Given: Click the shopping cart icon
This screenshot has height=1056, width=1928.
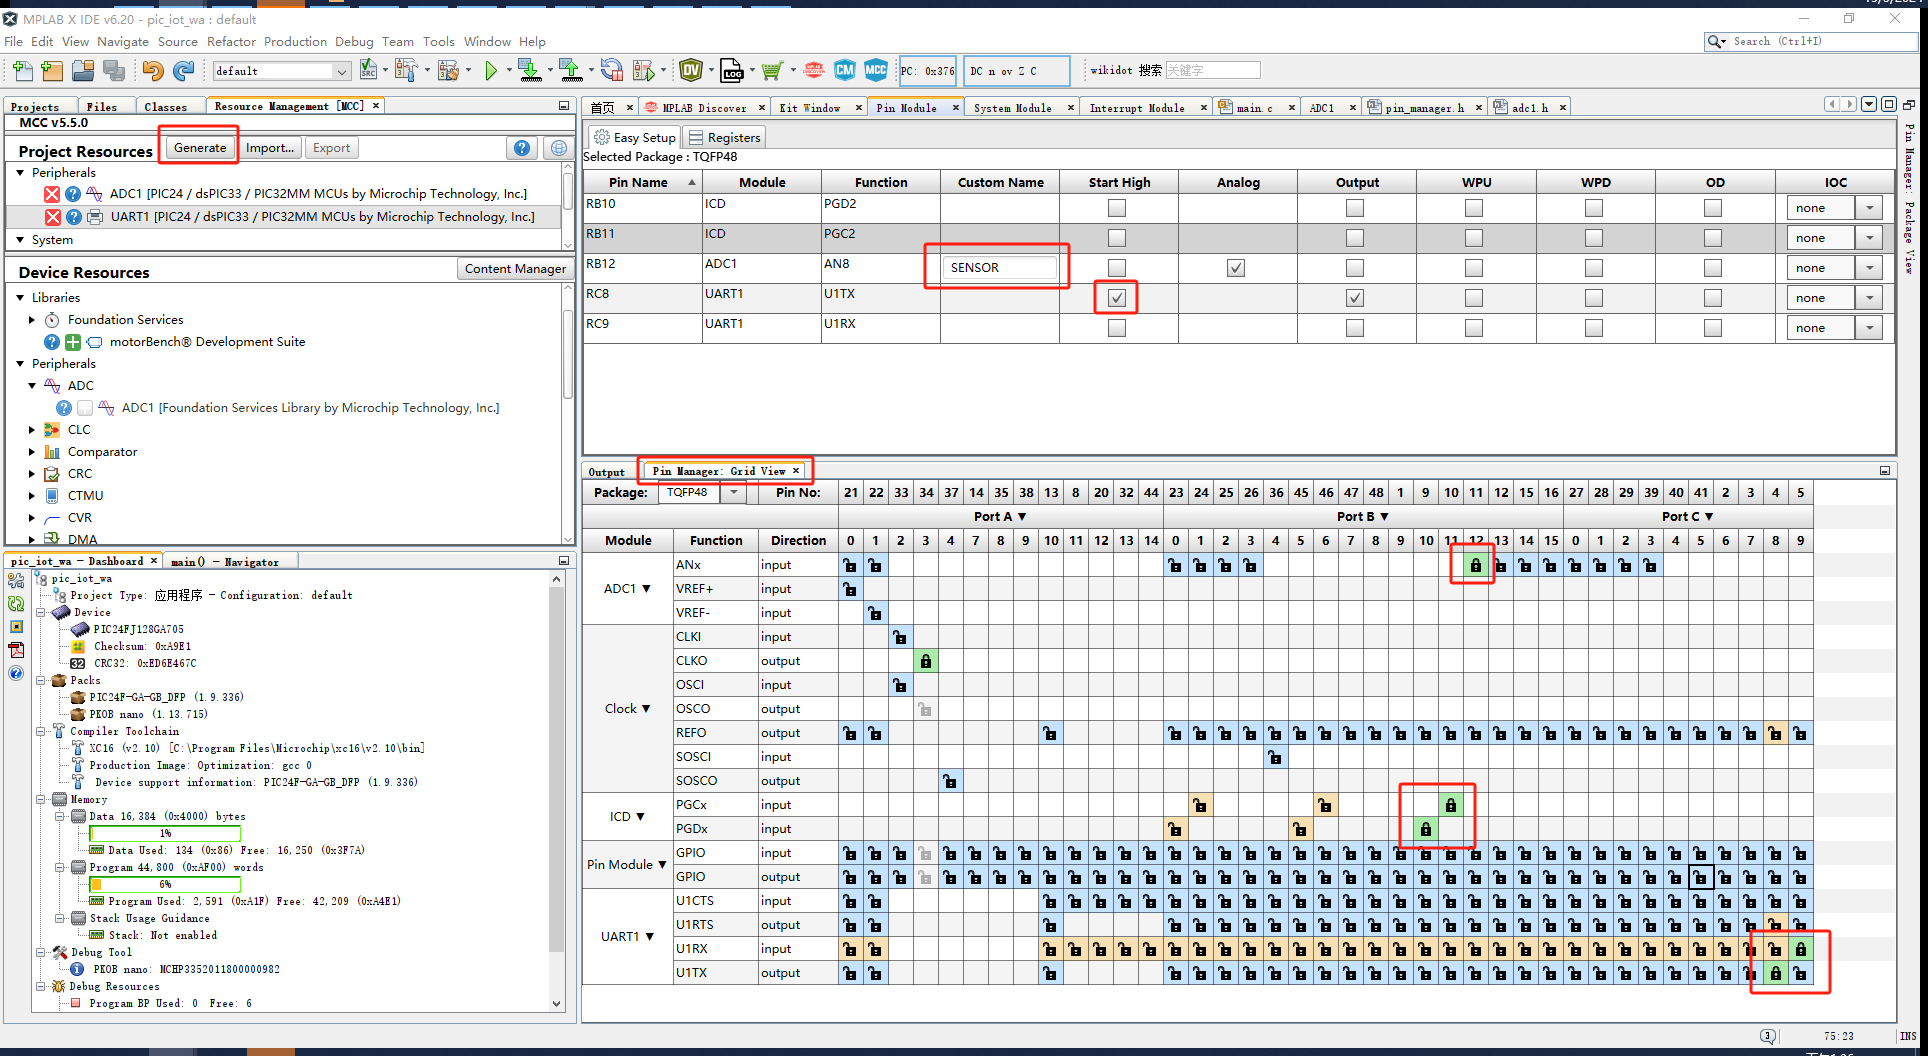Looking at the screenshot, I should point(771,70).
